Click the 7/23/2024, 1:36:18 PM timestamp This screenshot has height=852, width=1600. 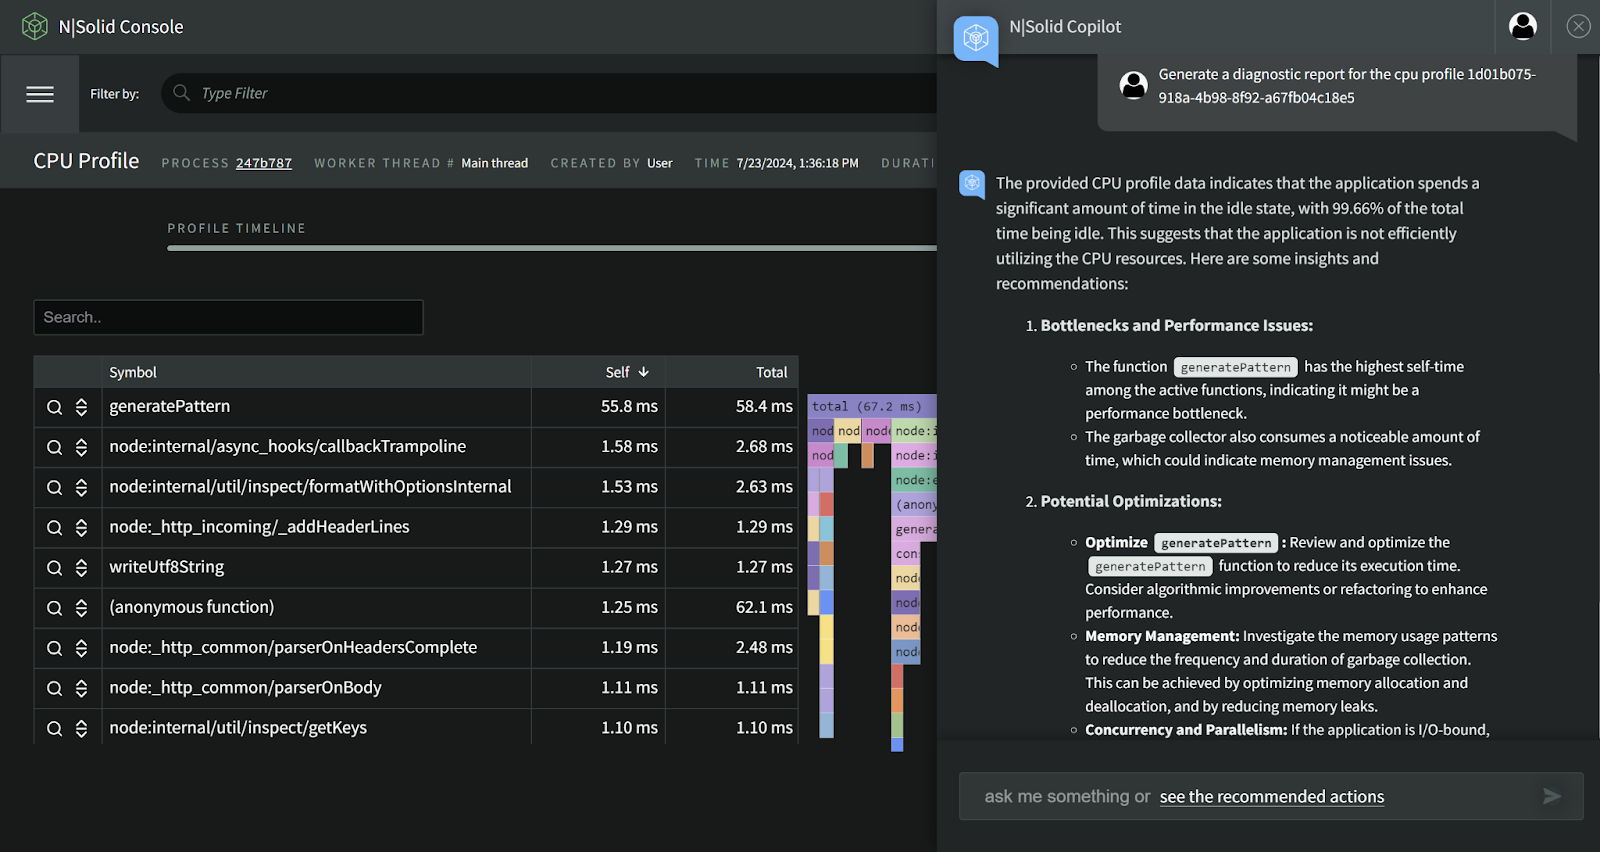click(797, 163)
